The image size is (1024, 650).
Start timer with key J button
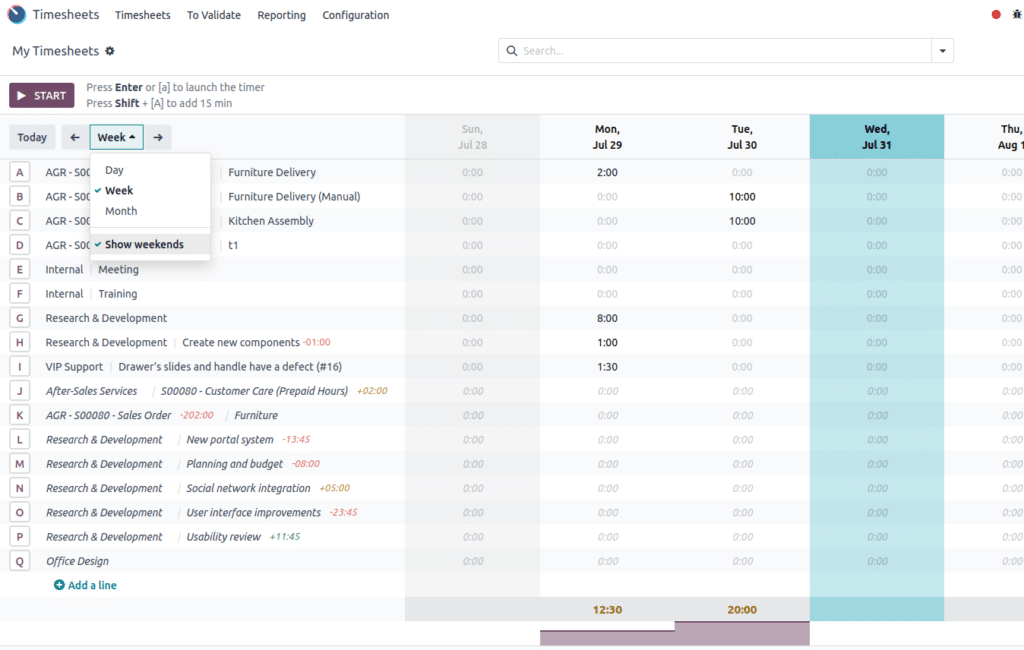point(20,391)
